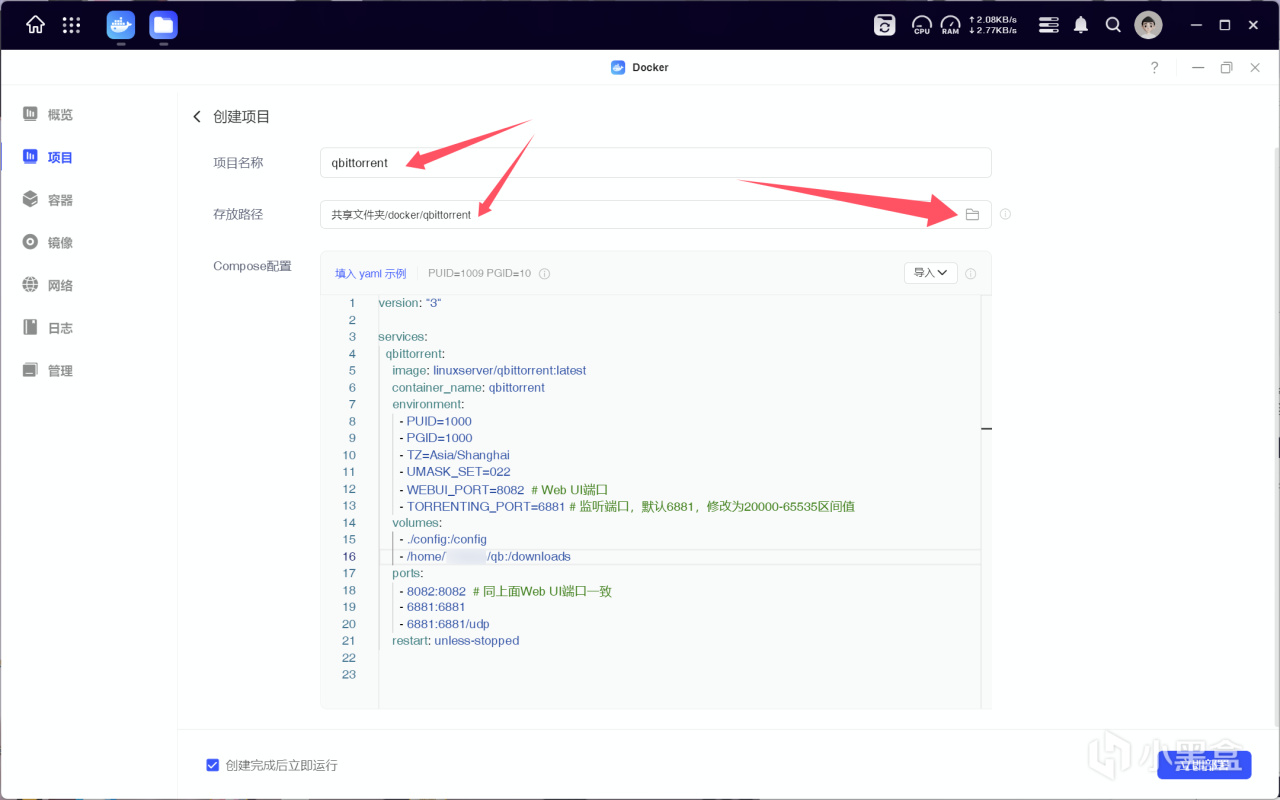
Task: Click the 填入 yaml 示例 link
Action: [x=371, y=273]
